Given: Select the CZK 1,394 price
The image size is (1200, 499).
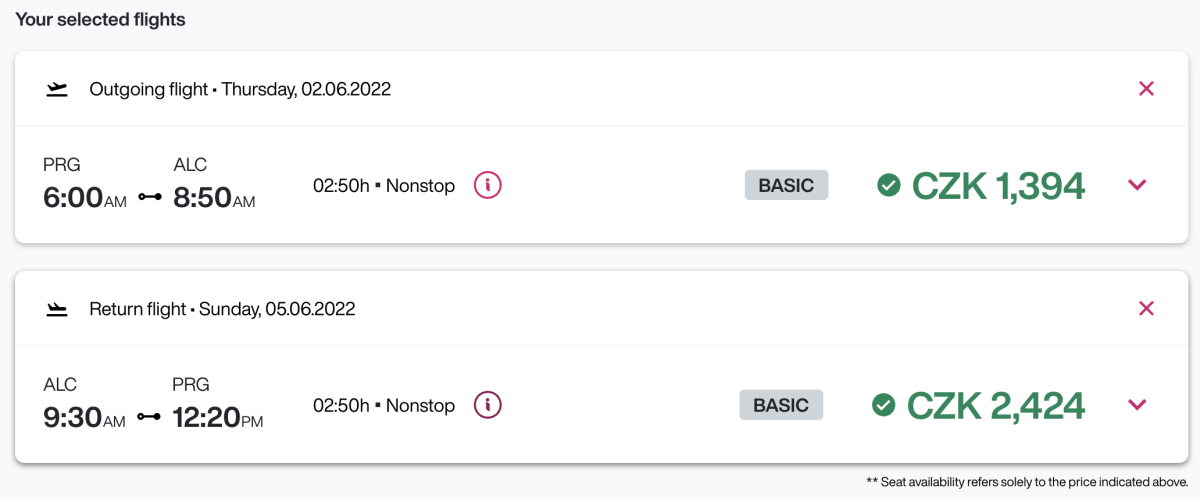Looking at the screenshot, I should coord(998,185).
